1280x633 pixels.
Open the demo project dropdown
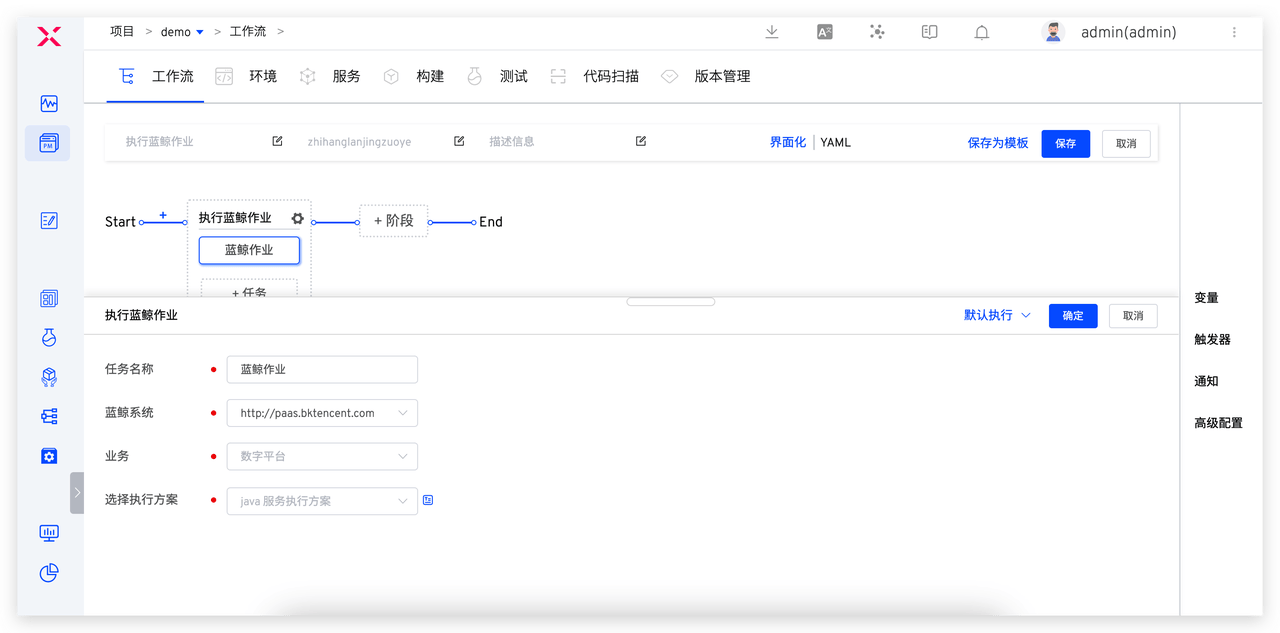click(x=182, y=32)
